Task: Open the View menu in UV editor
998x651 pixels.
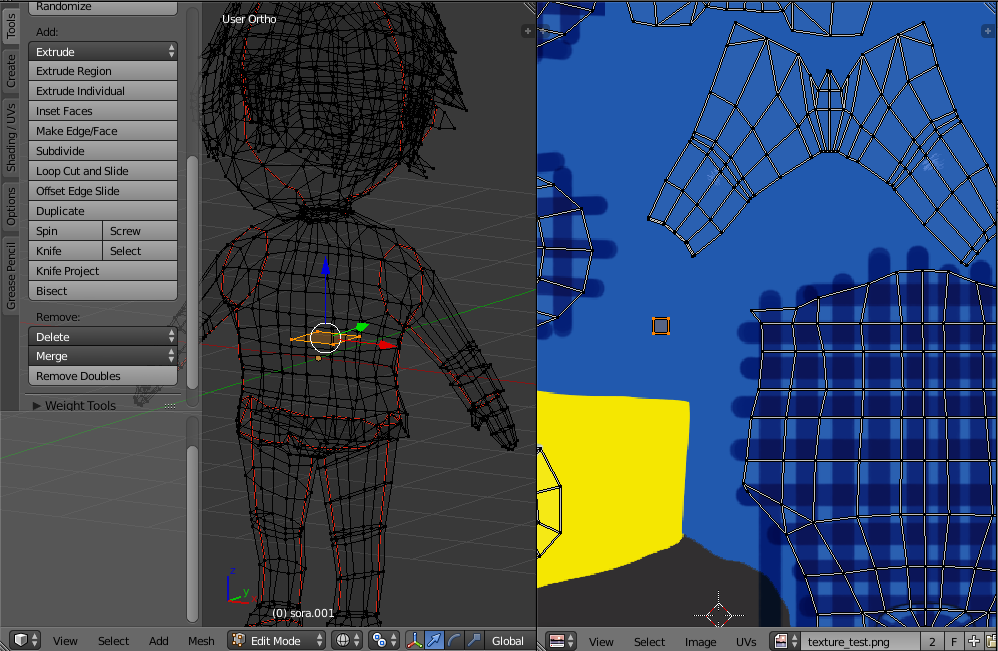Action: [x=601, y=641]
